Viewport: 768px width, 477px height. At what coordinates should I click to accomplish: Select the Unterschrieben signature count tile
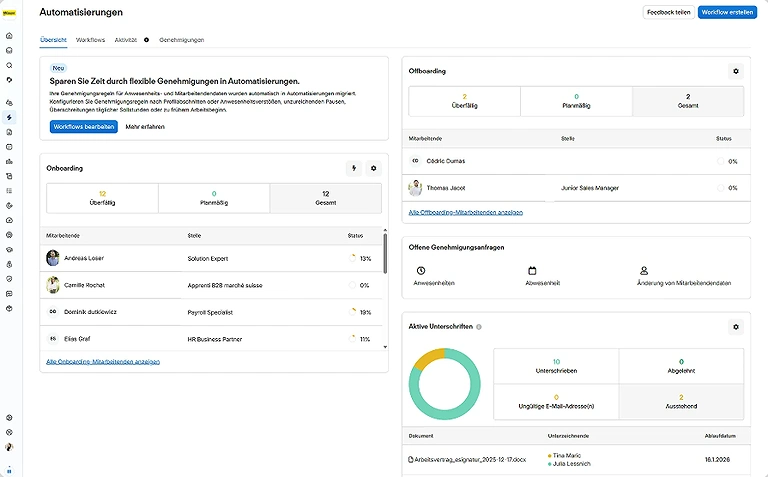tap(556, 366)
